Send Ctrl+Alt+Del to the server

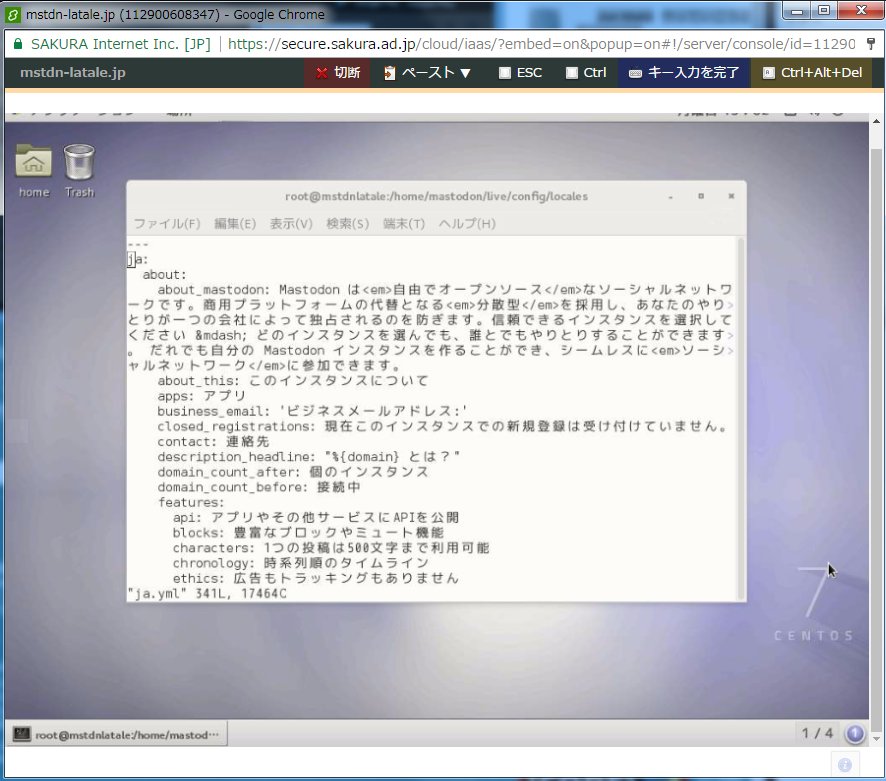click(813, 73)
